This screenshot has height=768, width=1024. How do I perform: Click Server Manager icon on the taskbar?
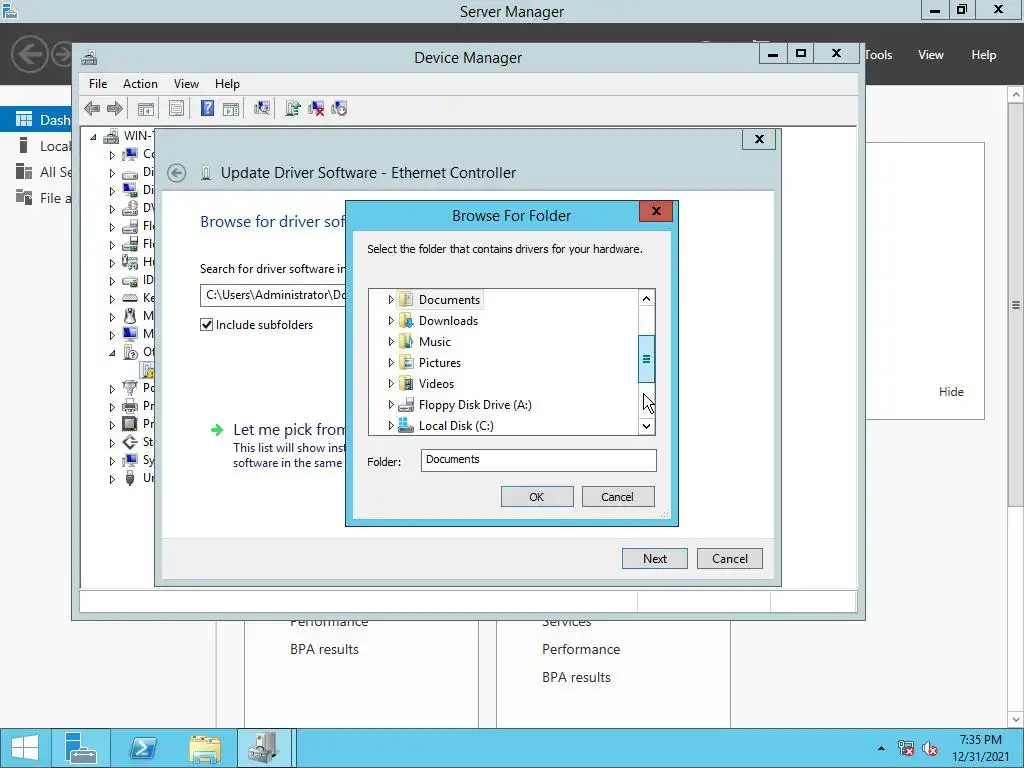coord(81,748)
